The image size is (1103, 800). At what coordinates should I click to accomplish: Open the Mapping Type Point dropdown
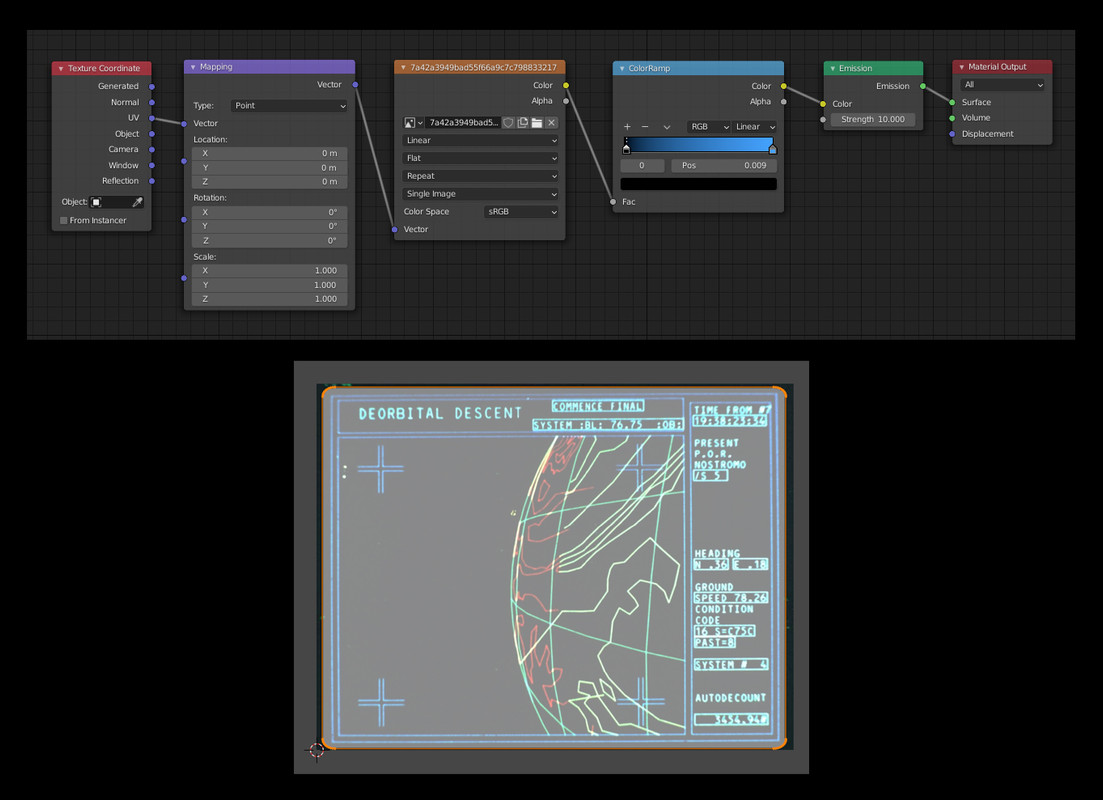(x=289, y=106)
